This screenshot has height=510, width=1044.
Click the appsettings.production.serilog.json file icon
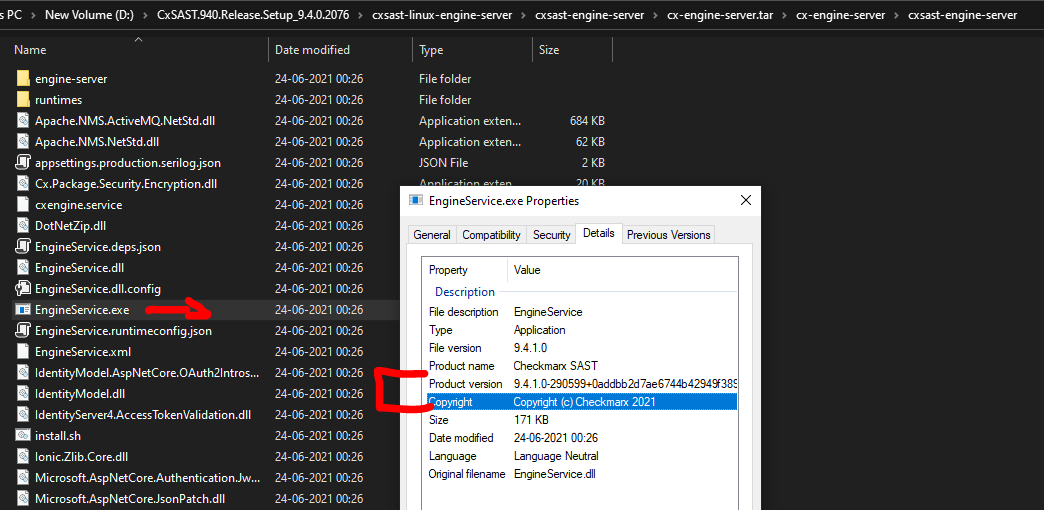point(23,163)
